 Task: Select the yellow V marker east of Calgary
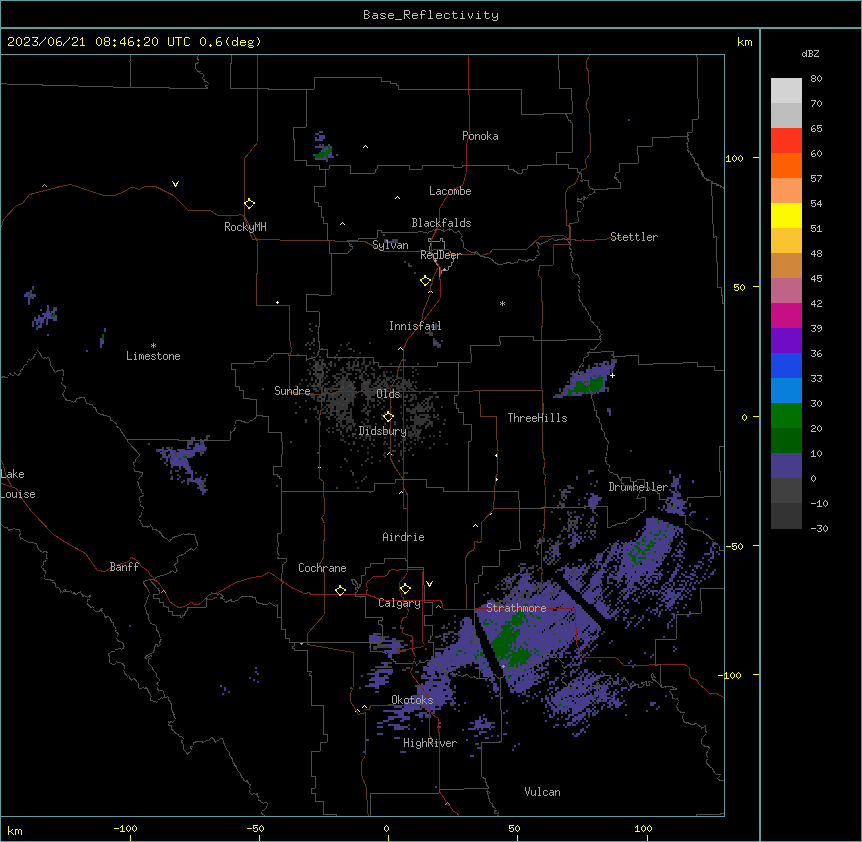click(429, 584)
